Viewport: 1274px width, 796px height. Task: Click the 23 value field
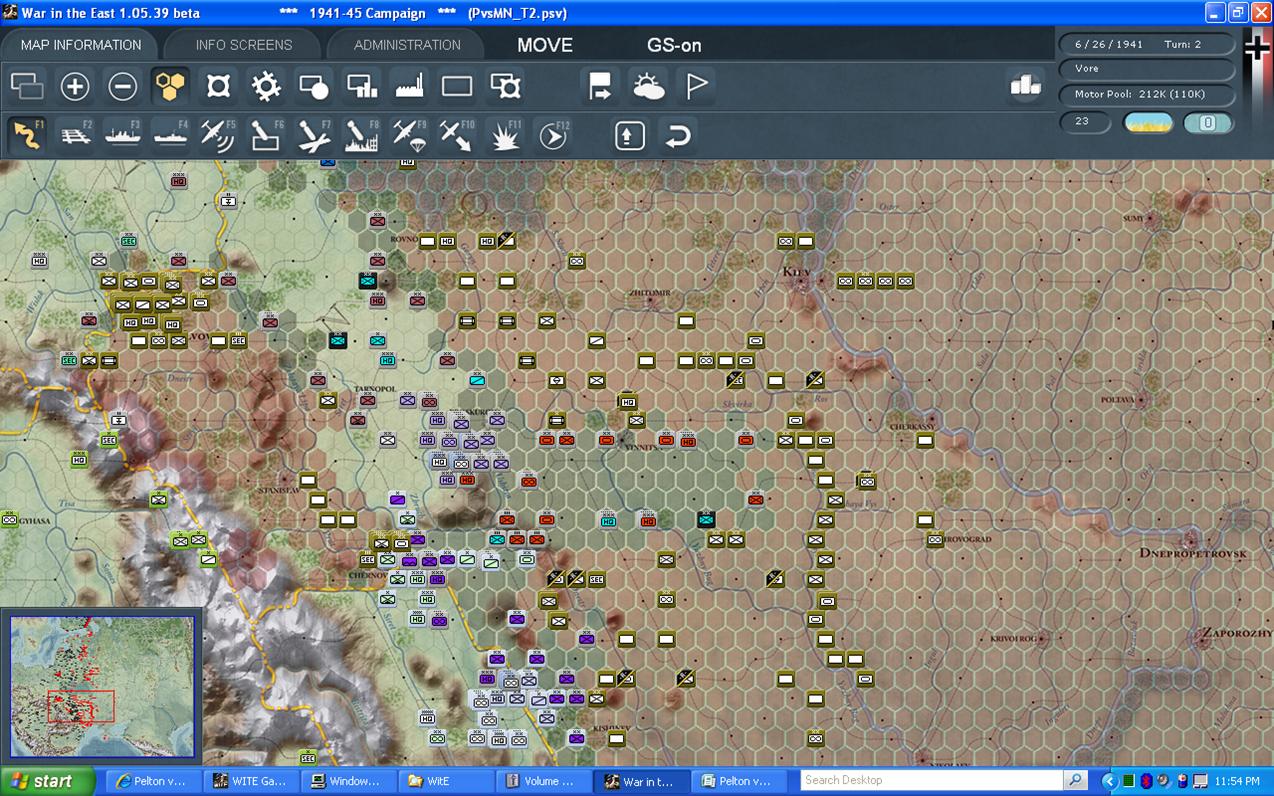(1085, 122)
